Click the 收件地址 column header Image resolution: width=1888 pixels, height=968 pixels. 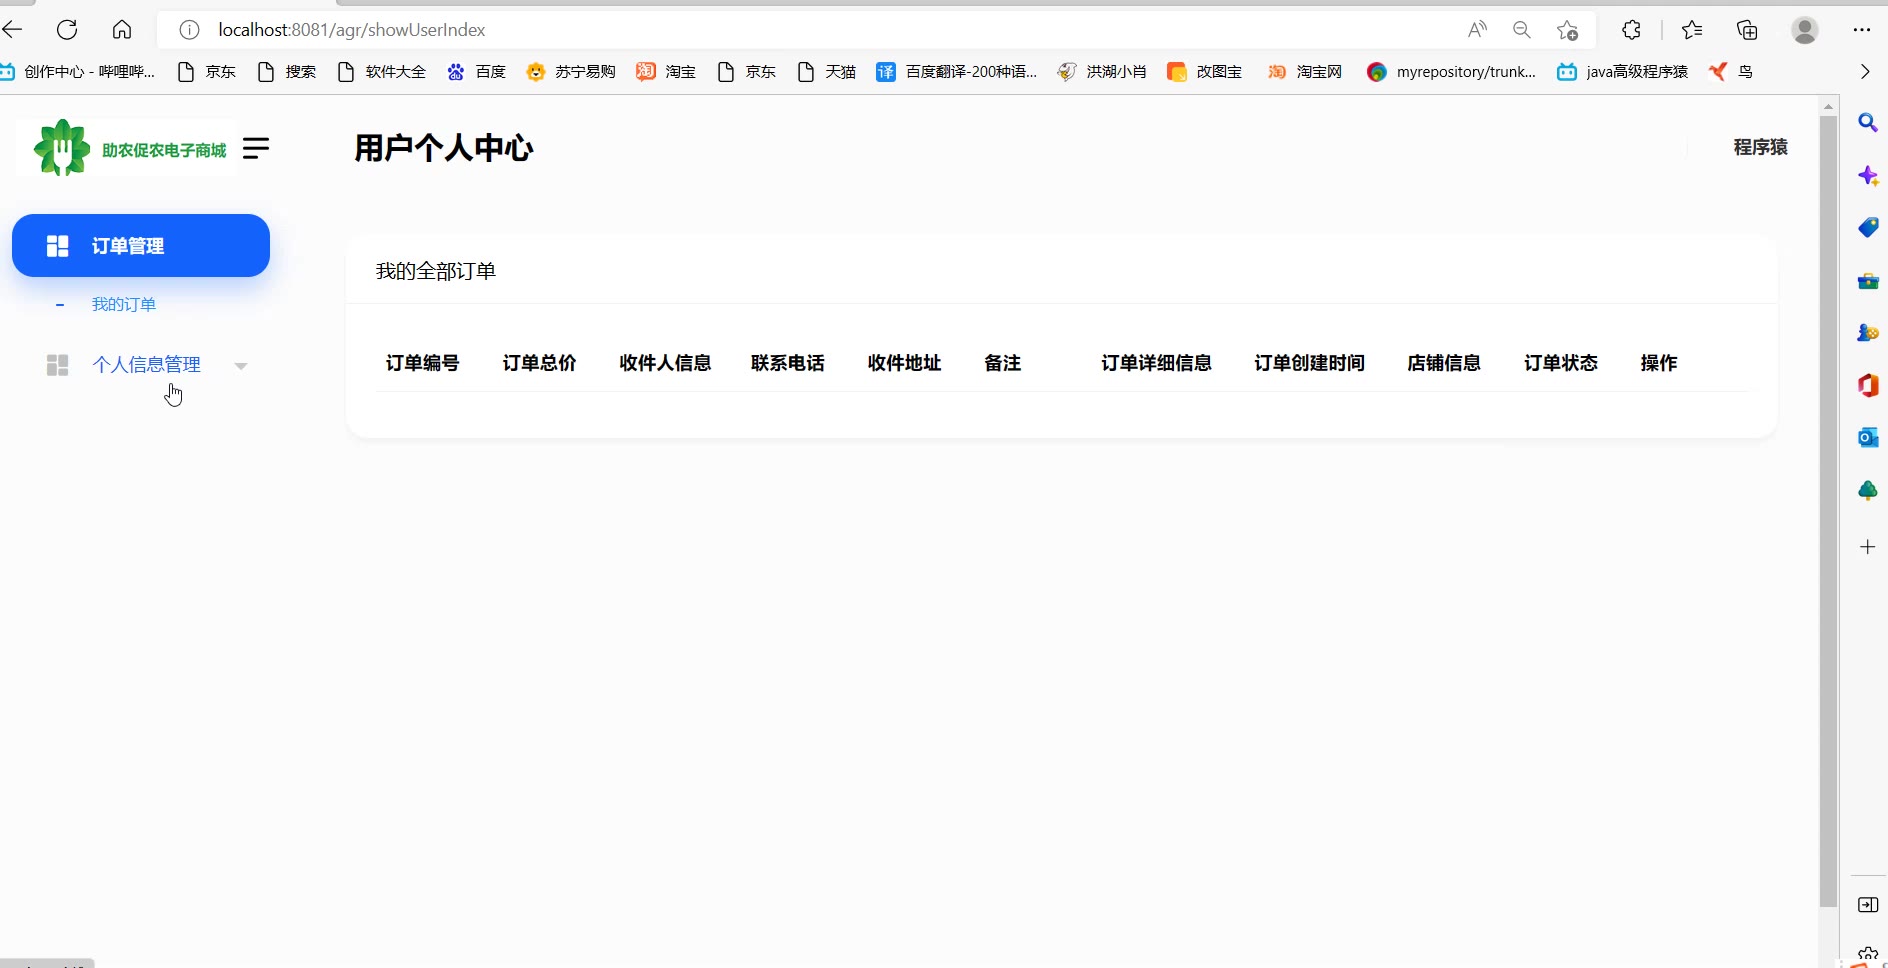pyautogui.click(x=905, y=363)
